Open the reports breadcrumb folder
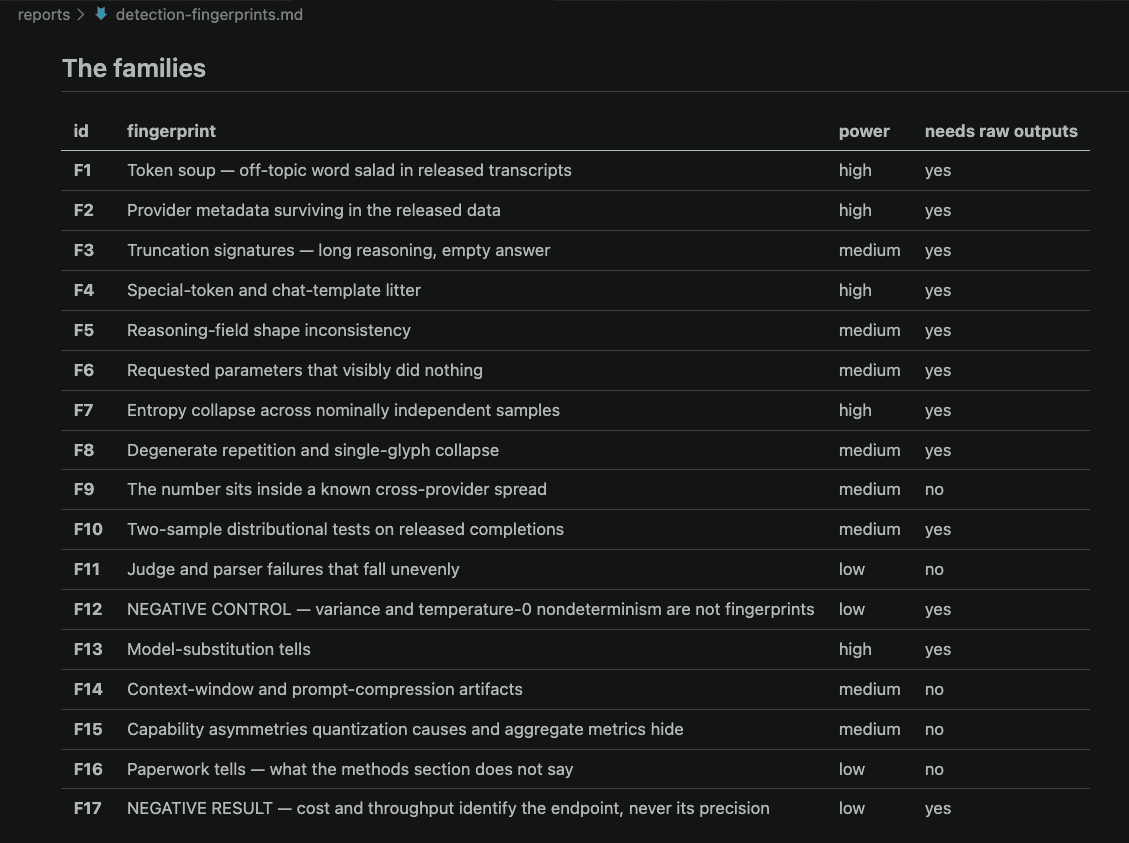This screenshot has height=843, width=1129. coord(43,14)
